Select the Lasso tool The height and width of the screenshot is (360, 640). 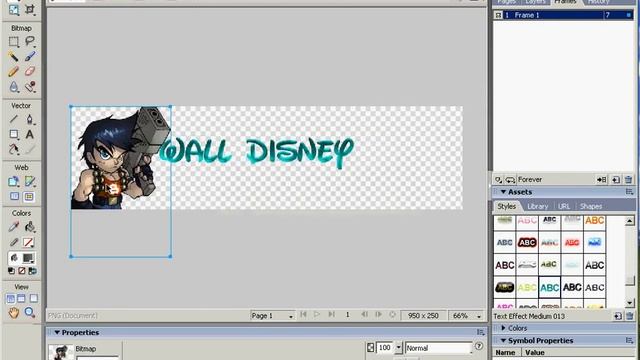(30, 41)
